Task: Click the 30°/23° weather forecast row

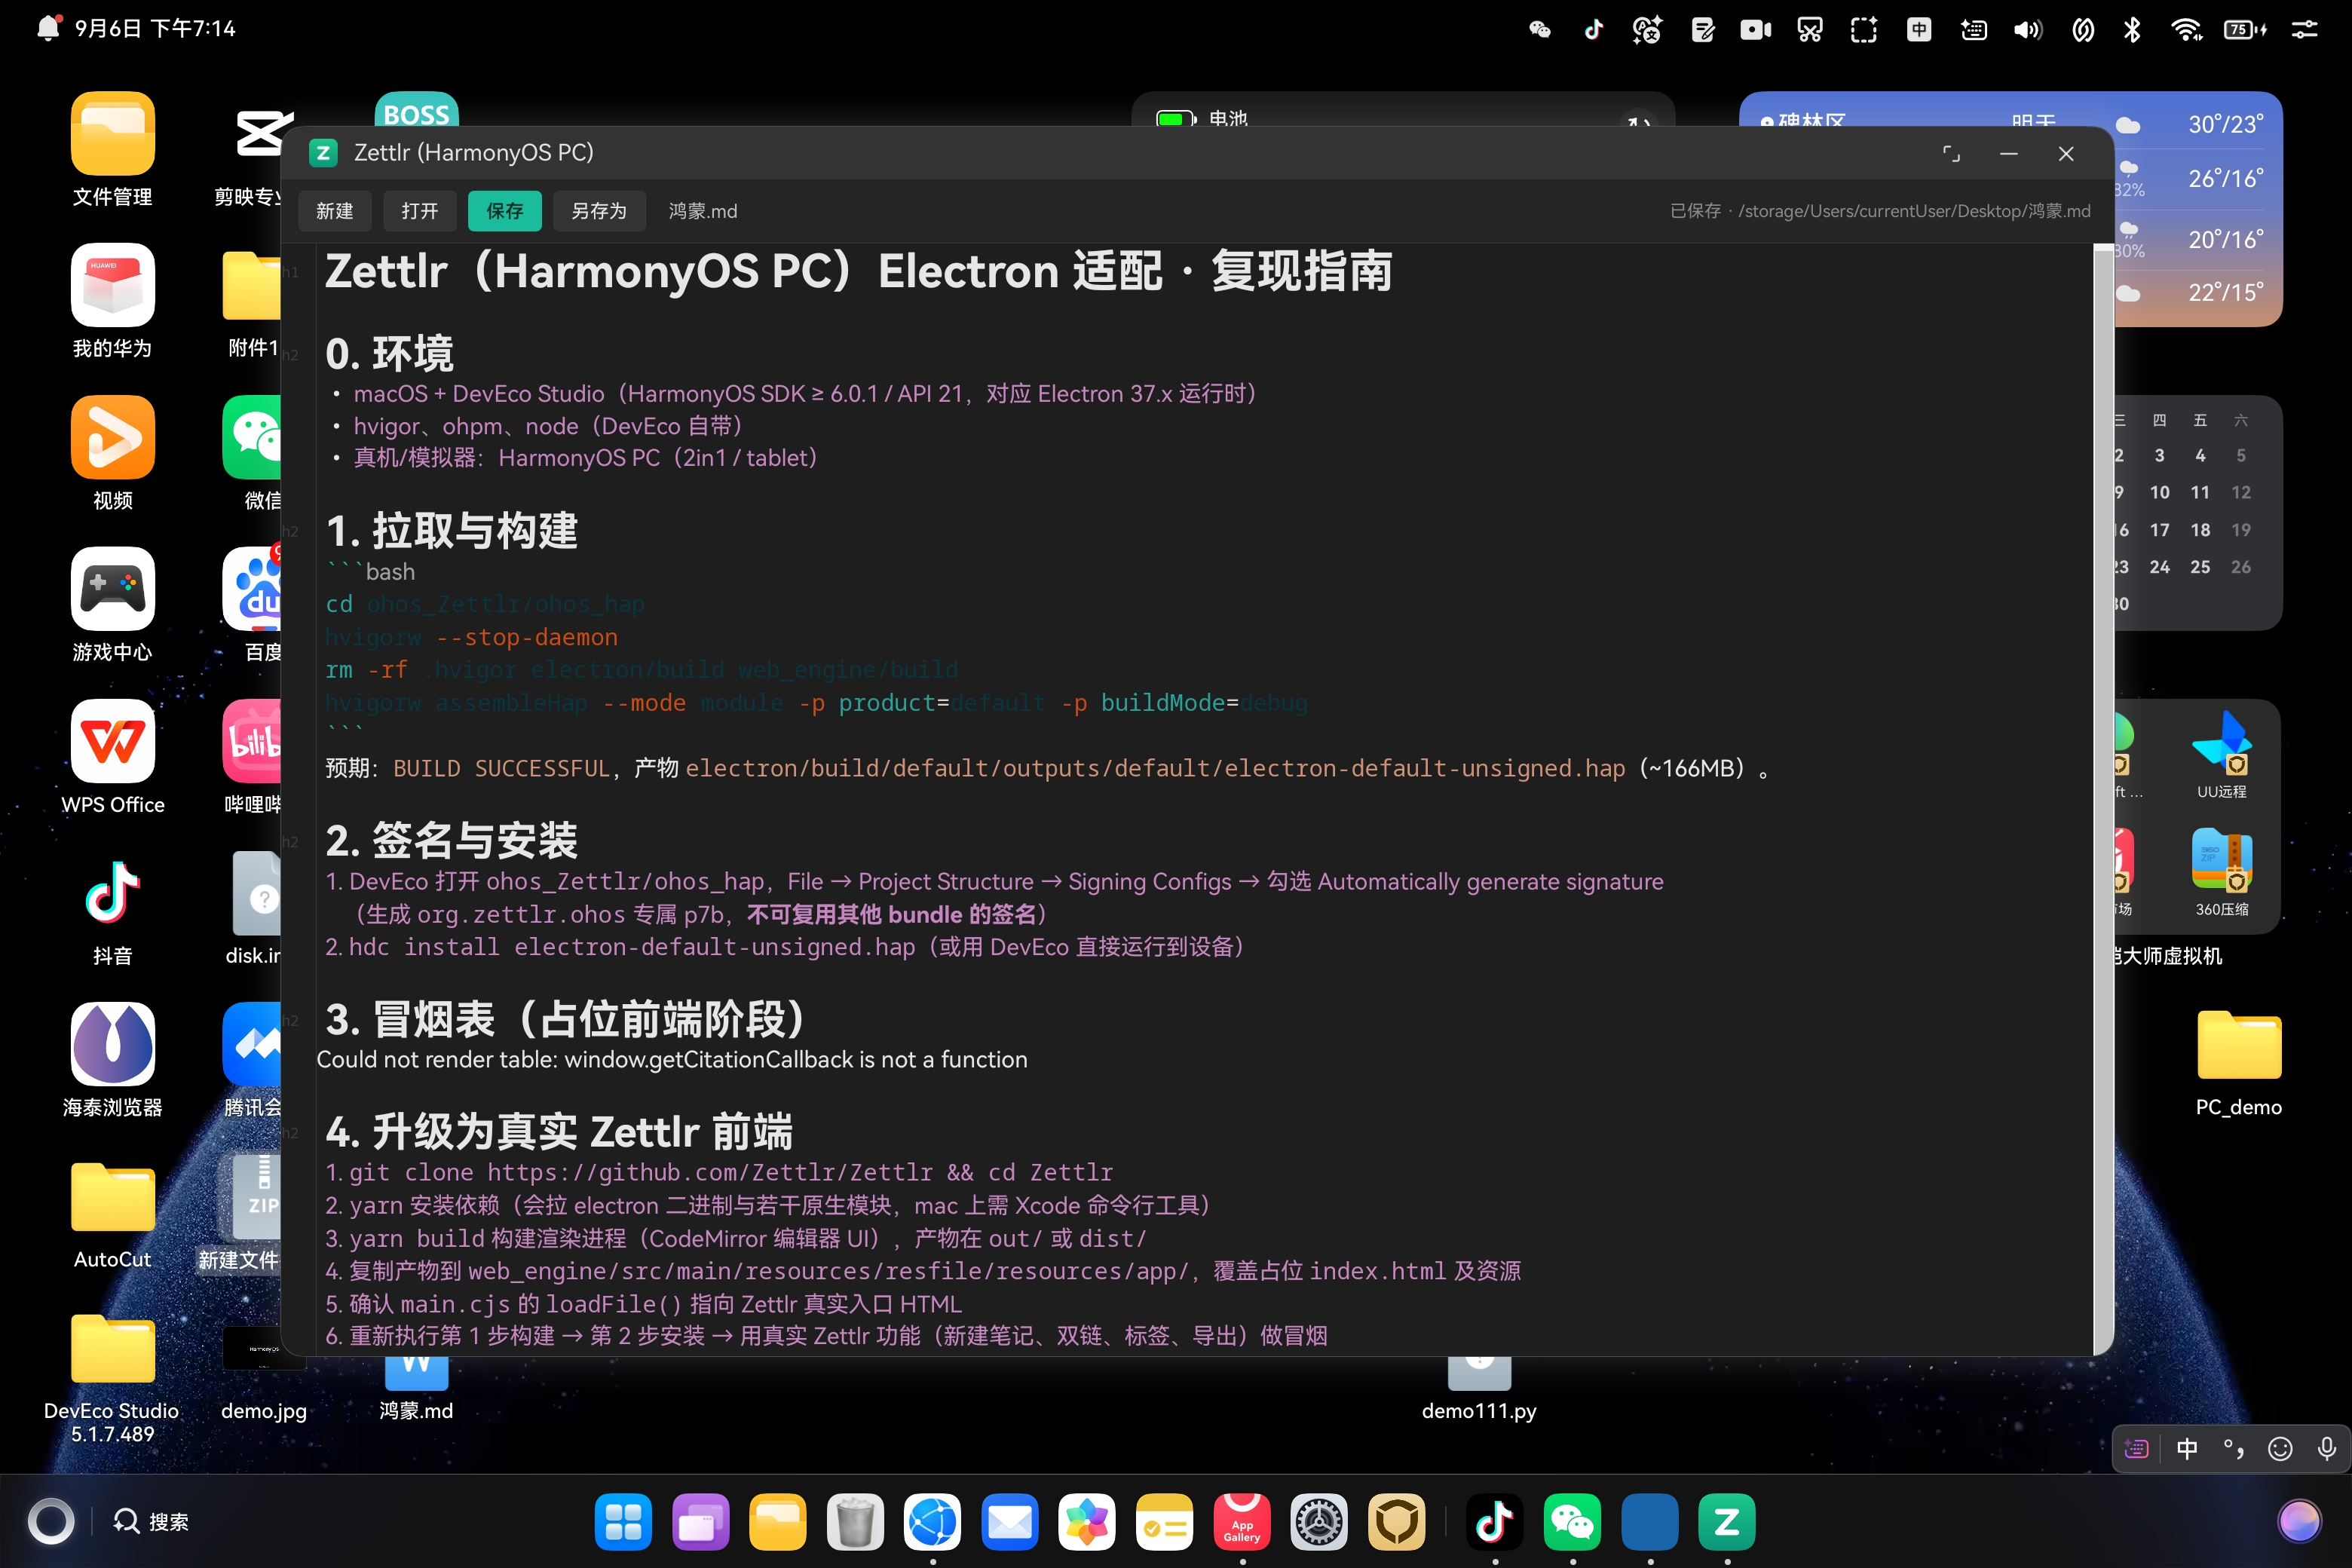Action: click(x=2189, y=125)
